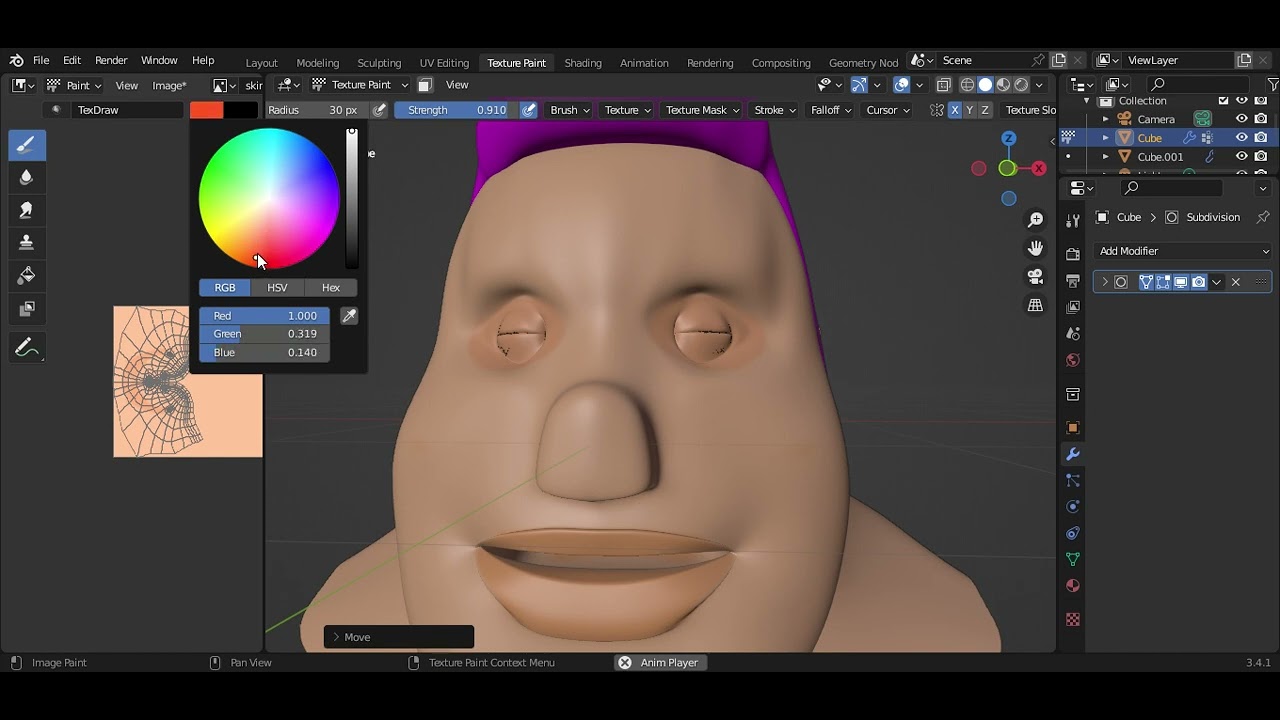Toggle radius pen pressure icon
The width and height of the screenshot is (1280, 720).
click(379, 110)
